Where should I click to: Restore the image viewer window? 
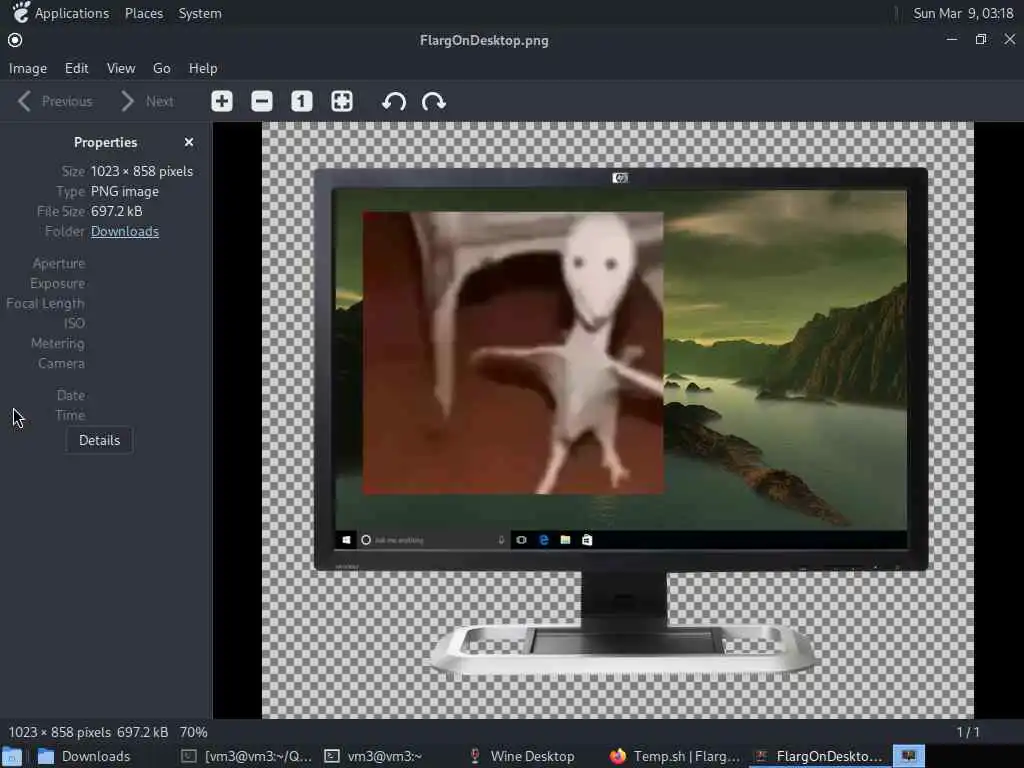click(981, 39)
